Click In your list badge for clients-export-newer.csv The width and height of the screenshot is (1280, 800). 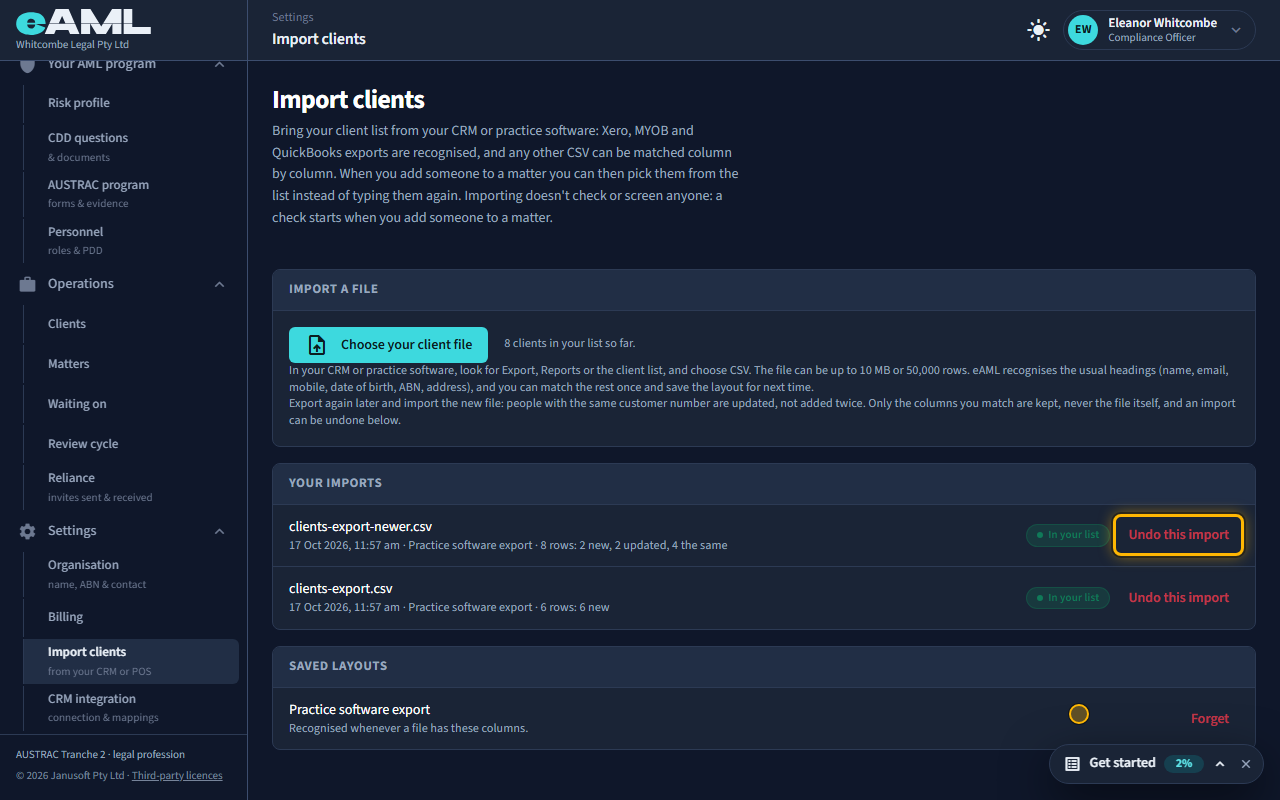[x=1067, y=535]
